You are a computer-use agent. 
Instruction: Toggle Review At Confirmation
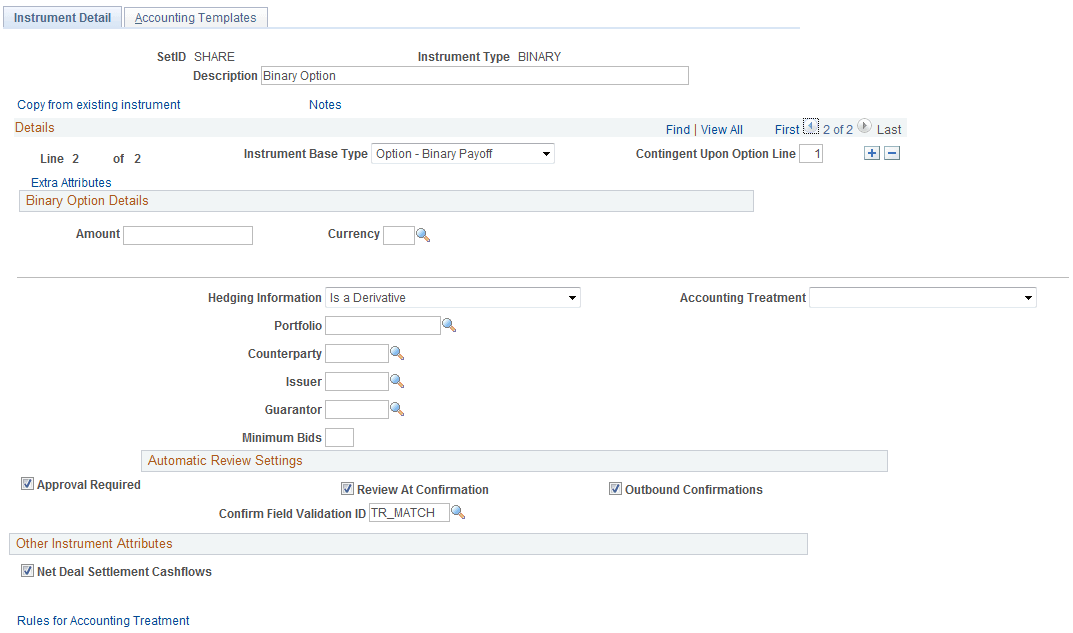pyautogui.click(x=347, y=489)
